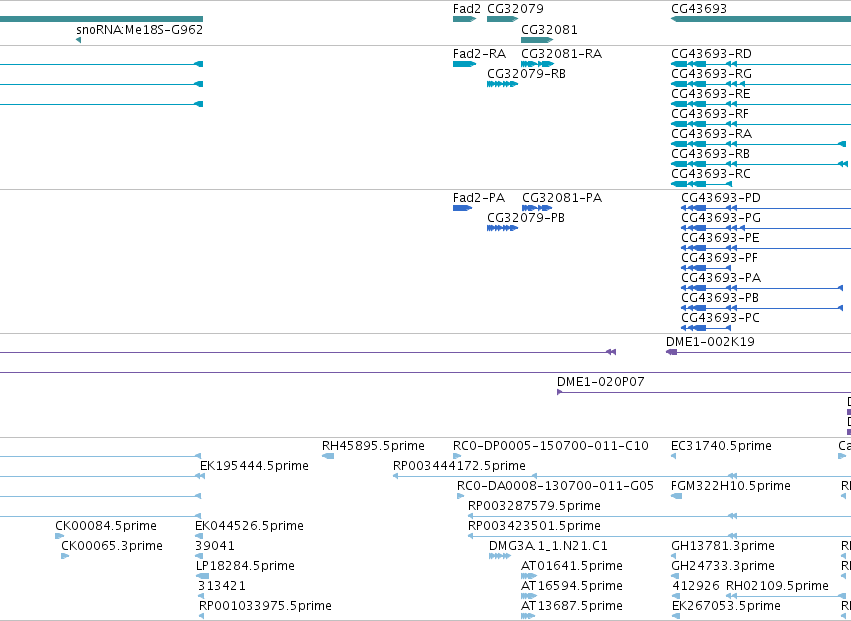Screen dimensions: 851x621
Task: Select EST CK00084.5prime
Action: pyautogui.click(x=105, y=527)
